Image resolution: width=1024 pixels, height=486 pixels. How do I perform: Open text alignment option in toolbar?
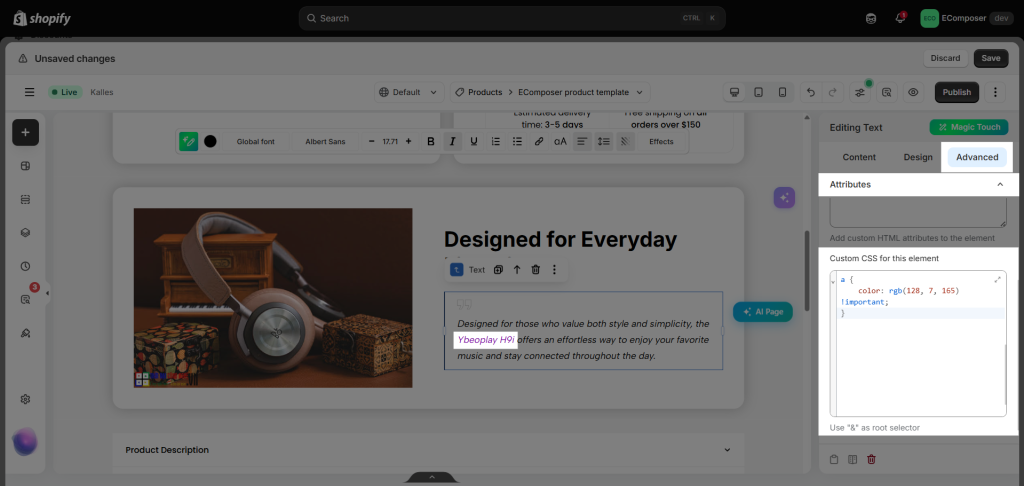pyautogui.click(x=582, y=141)
